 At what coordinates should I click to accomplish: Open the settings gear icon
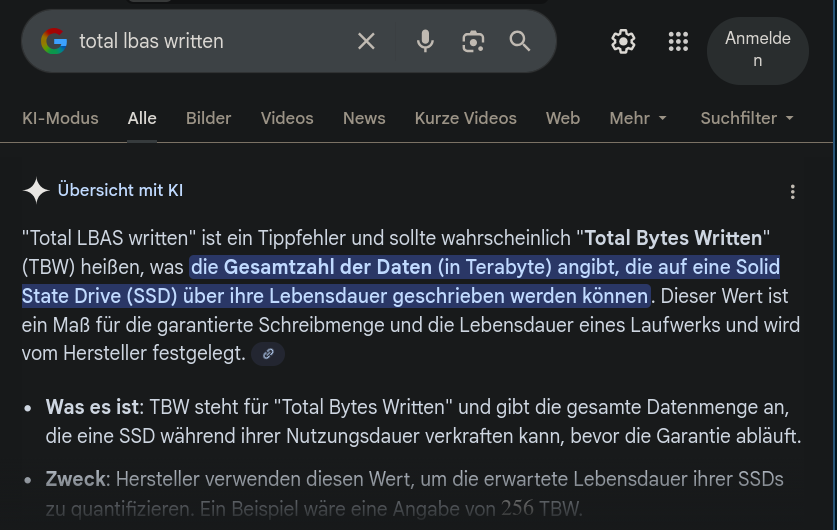[623, 41]
